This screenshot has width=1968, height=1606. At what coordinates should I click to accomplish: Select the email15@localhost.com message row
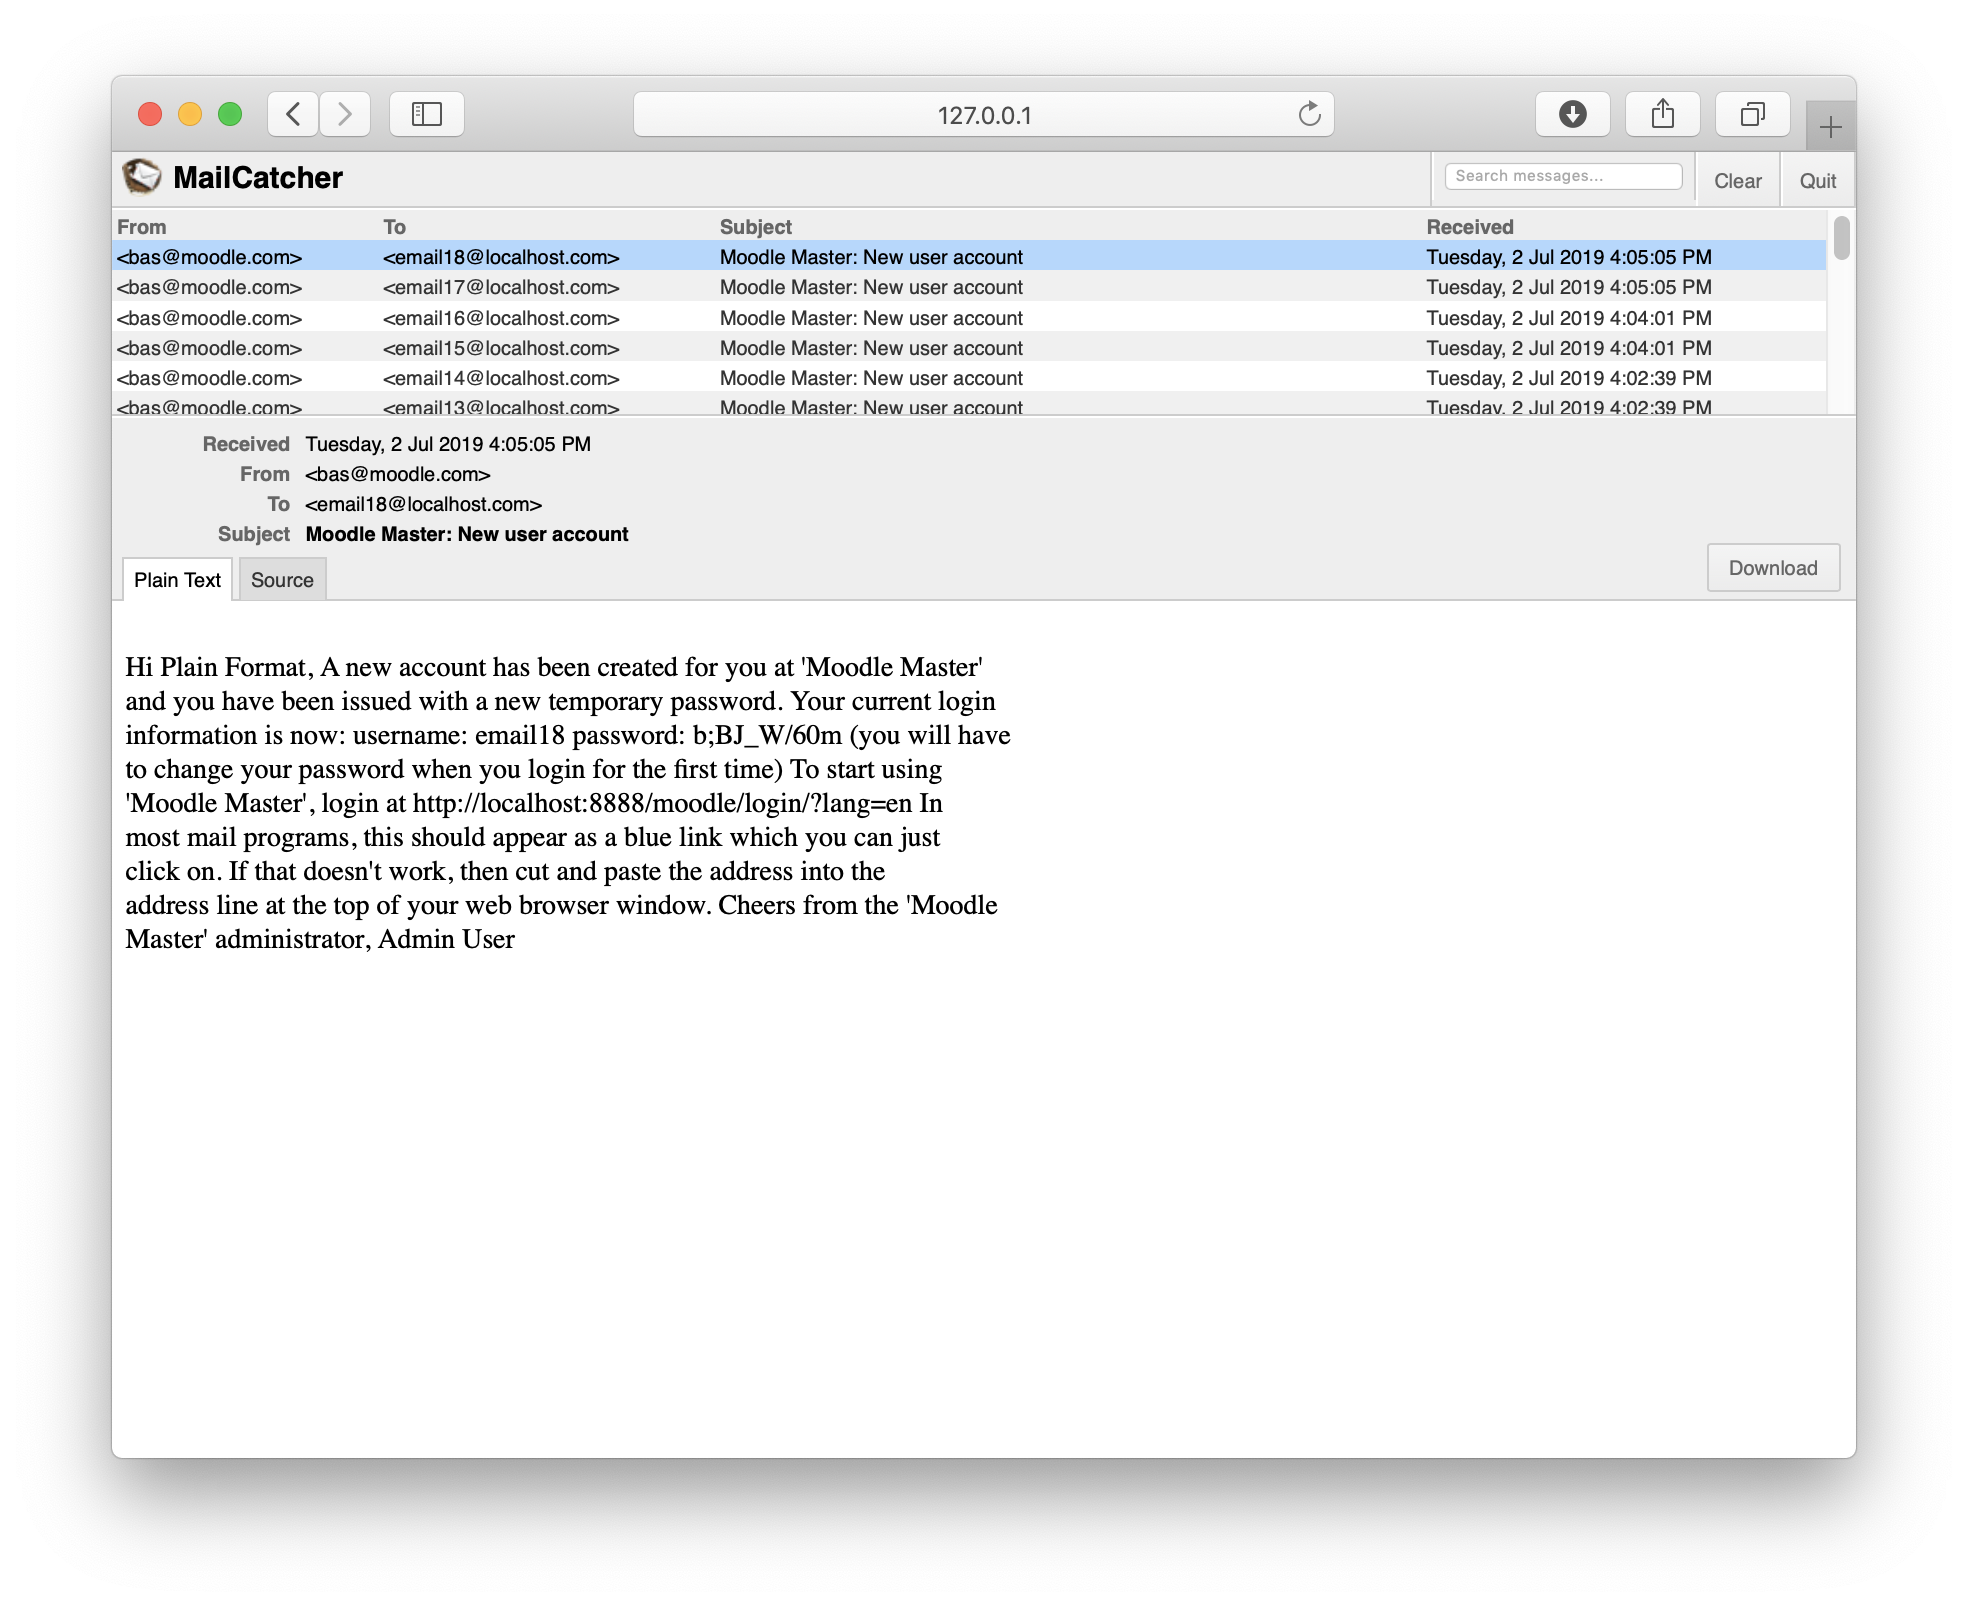point(969,348)
